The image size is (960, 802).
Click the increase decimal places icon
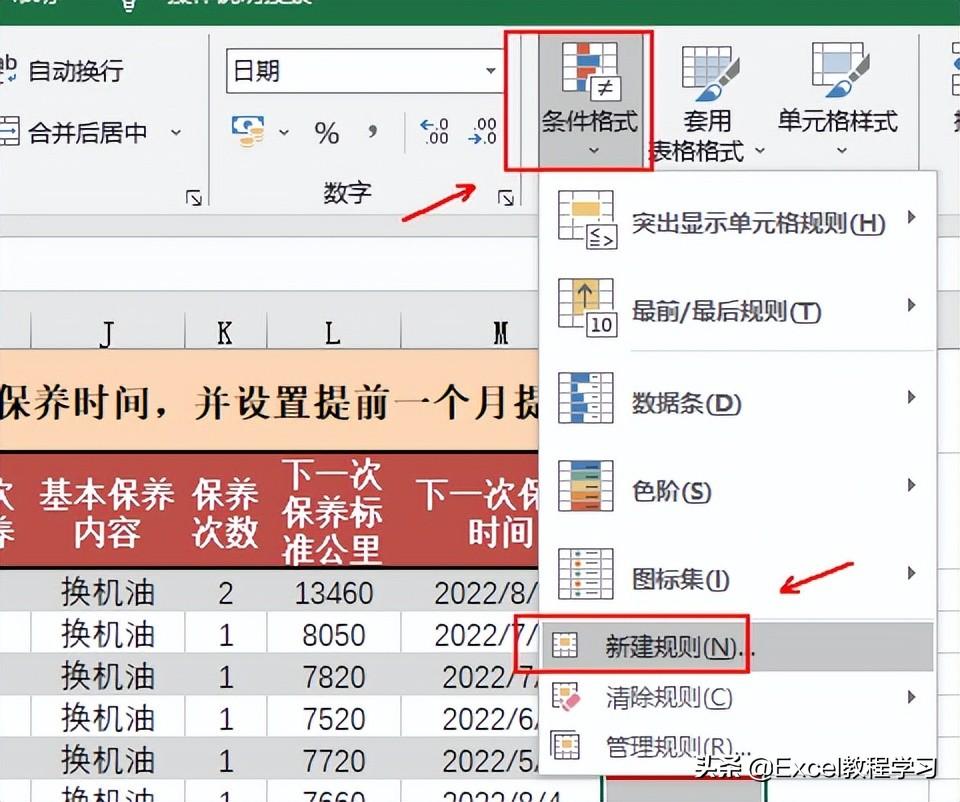click(435, 132)
